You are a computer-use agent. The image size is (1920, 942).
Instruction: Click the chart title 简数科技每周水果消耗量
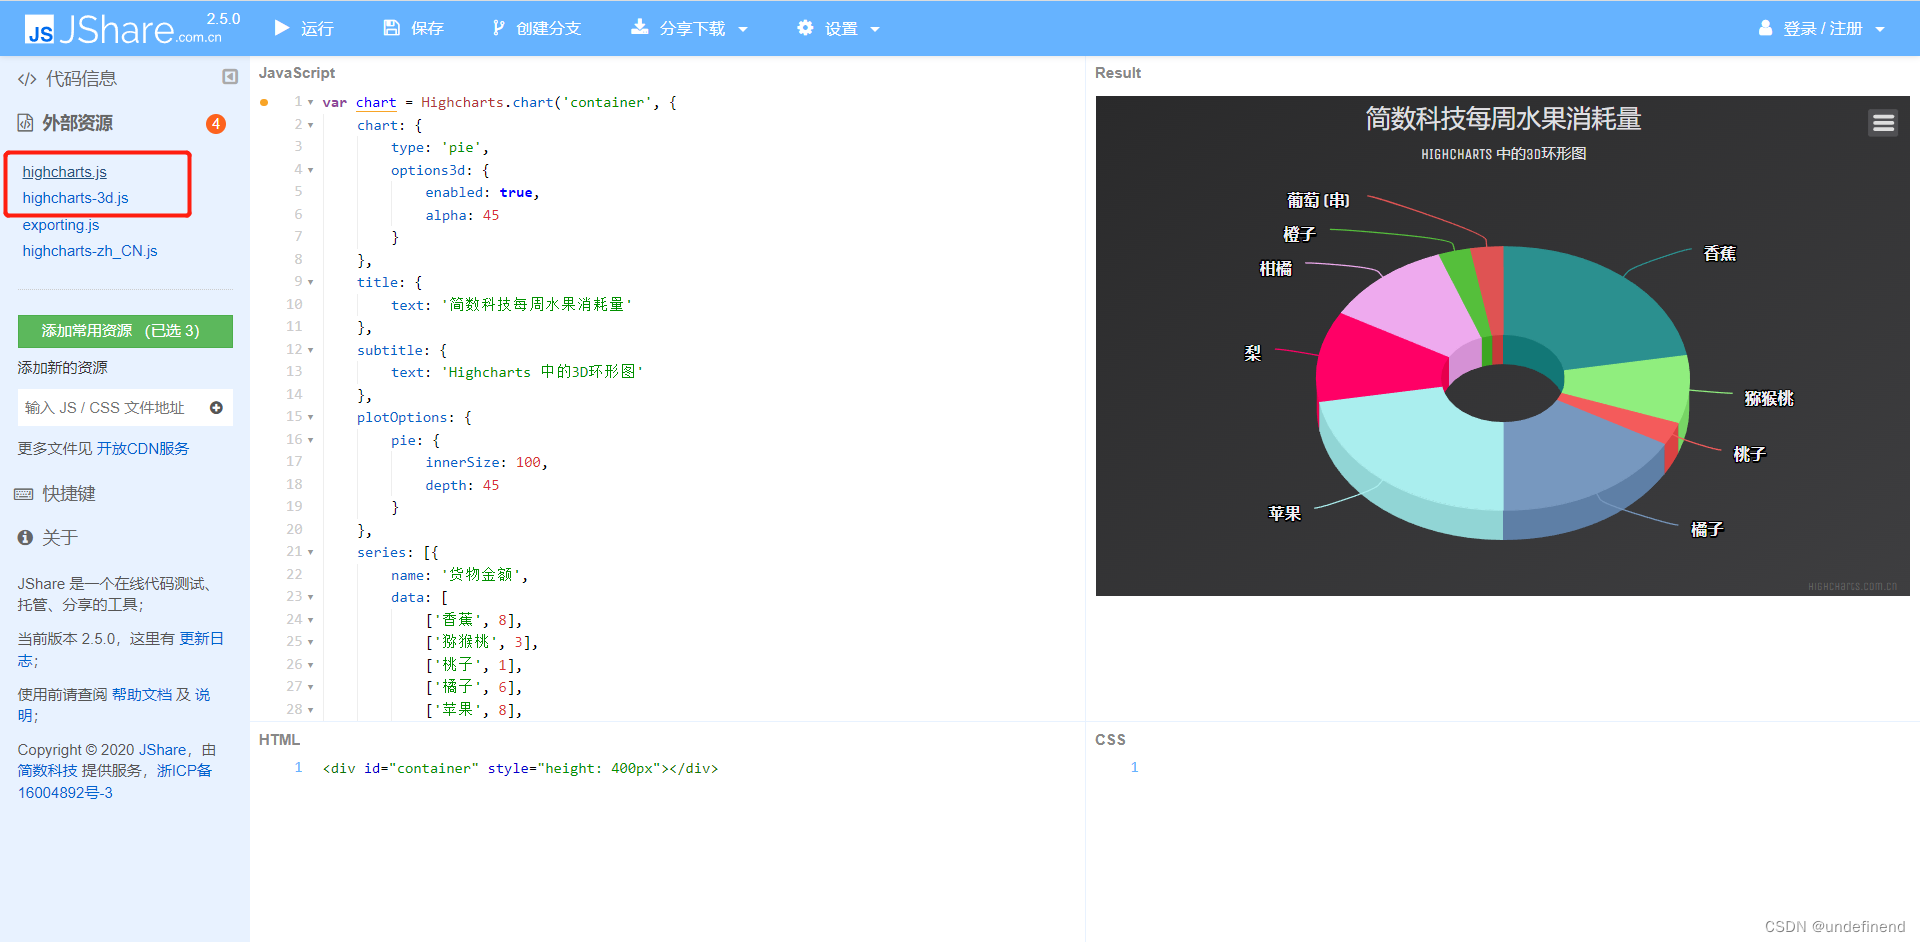(x=1503, y=119)
